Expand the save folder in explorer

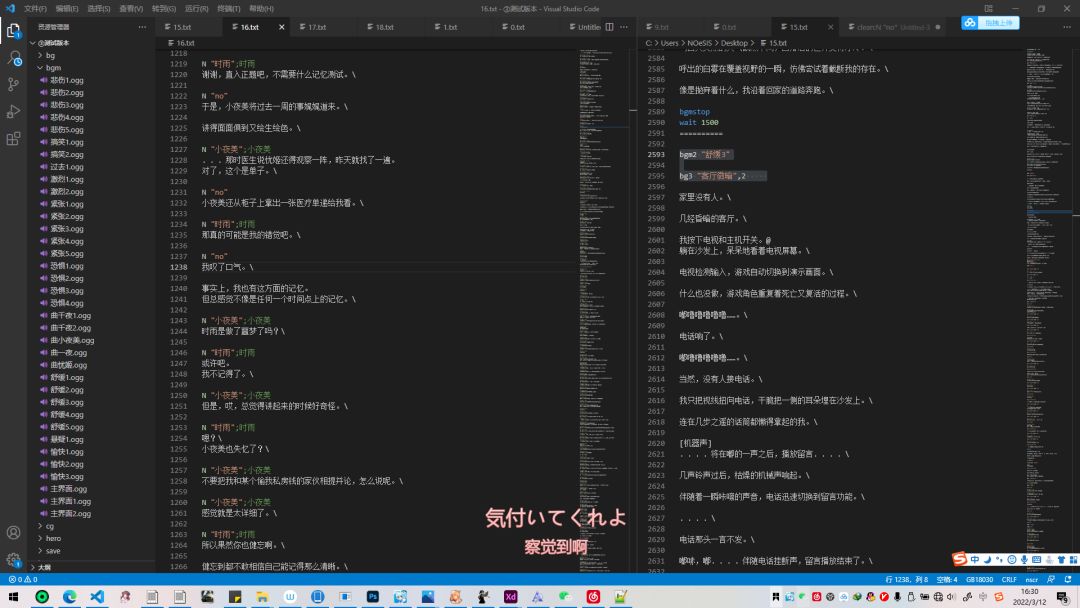pos(53,550)
